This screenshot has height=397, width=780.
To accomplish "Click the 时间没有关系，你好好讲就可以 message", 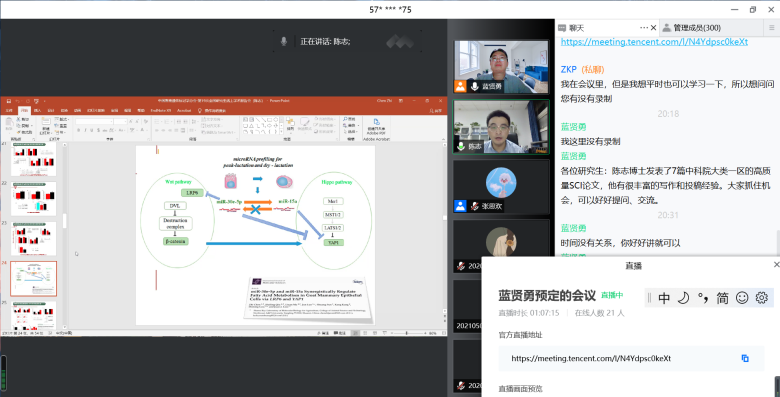I will click(620, 243).
